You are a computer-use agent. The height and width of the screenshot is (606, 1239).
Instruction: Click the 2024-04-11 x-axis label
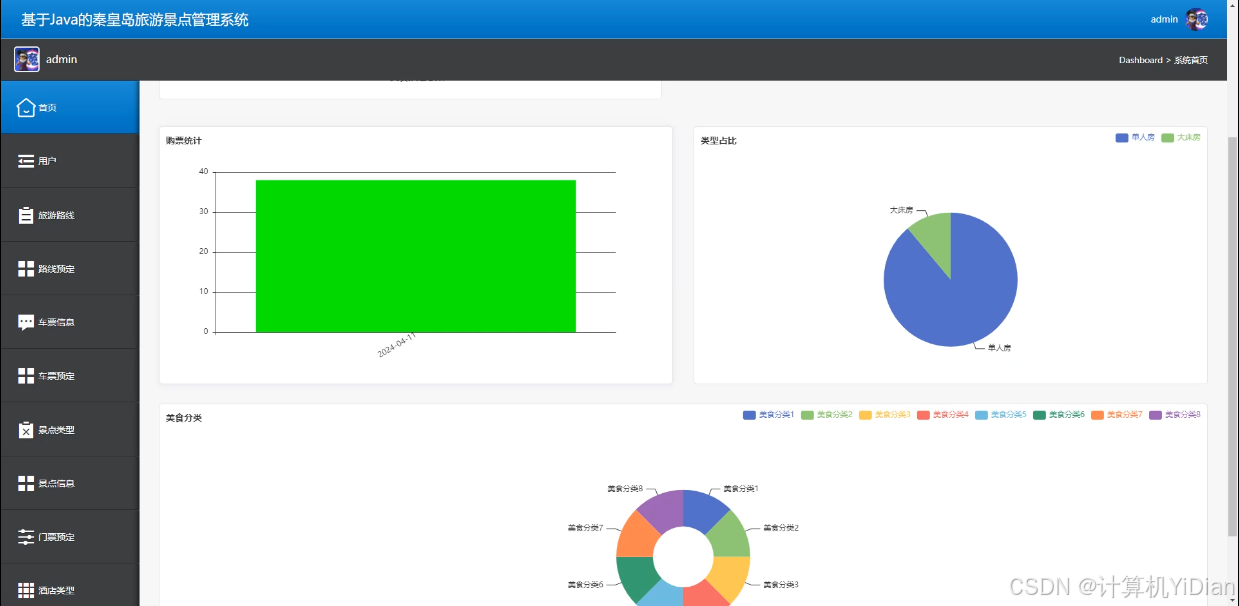(x=397, y=346)
